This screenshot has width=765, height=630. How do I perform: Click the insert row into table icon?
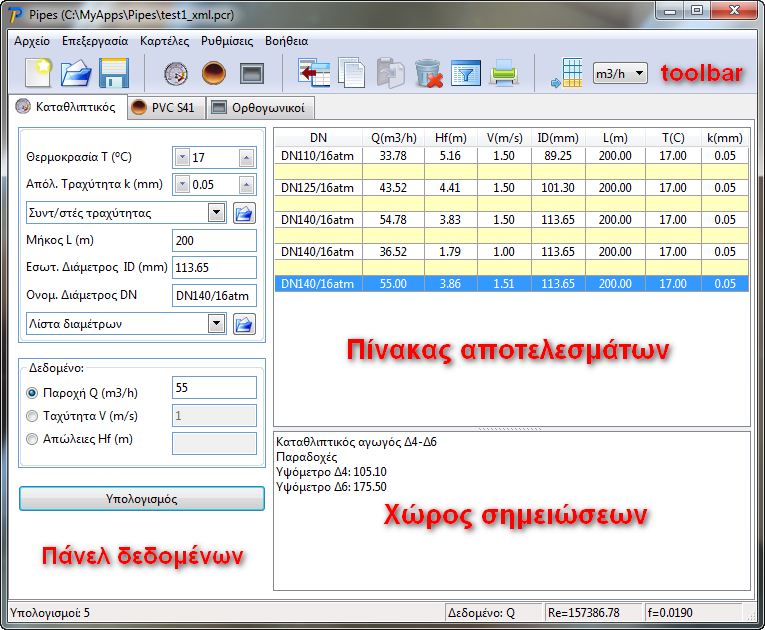(x=314, y=73)
